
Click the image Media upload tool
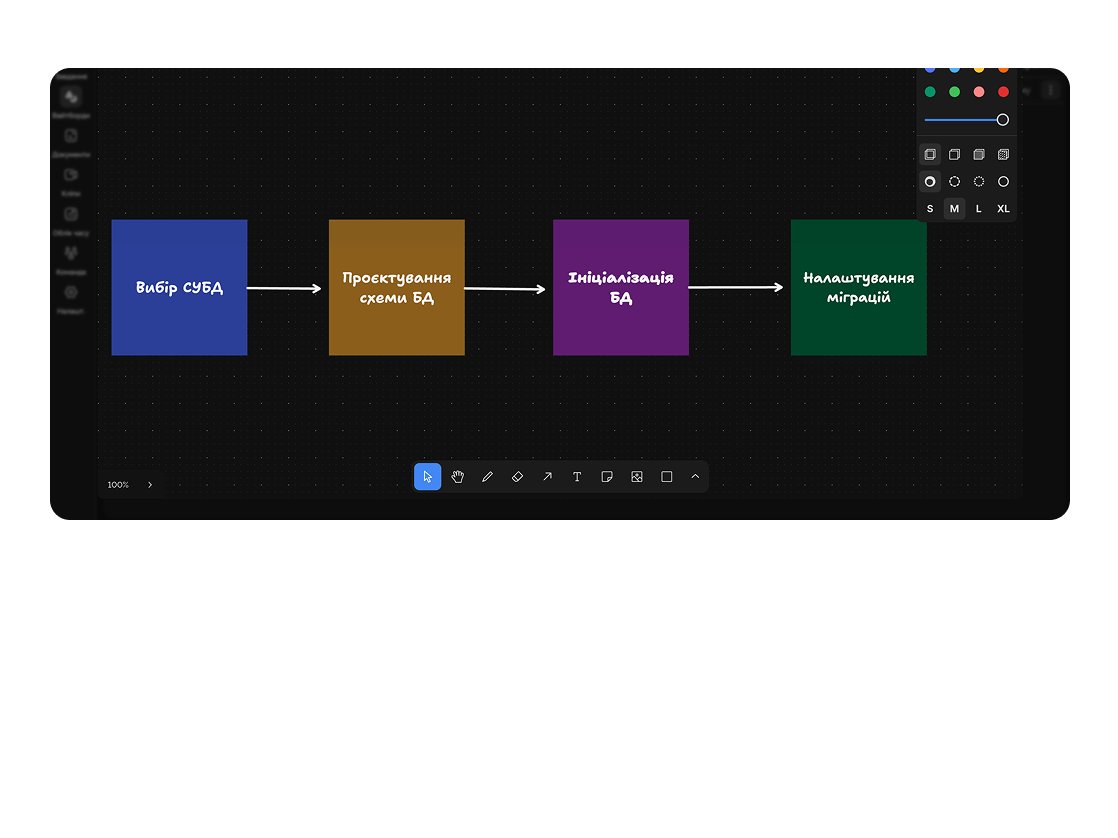tap(637, 477)
